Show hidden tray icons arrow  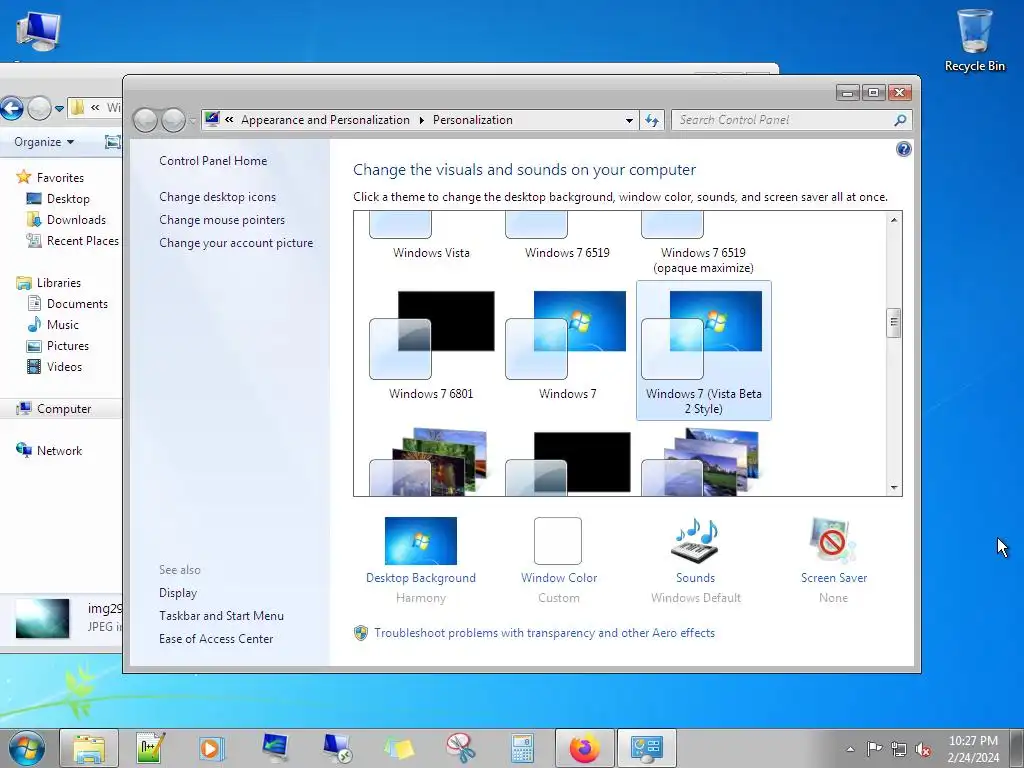(x=850, y=749)
